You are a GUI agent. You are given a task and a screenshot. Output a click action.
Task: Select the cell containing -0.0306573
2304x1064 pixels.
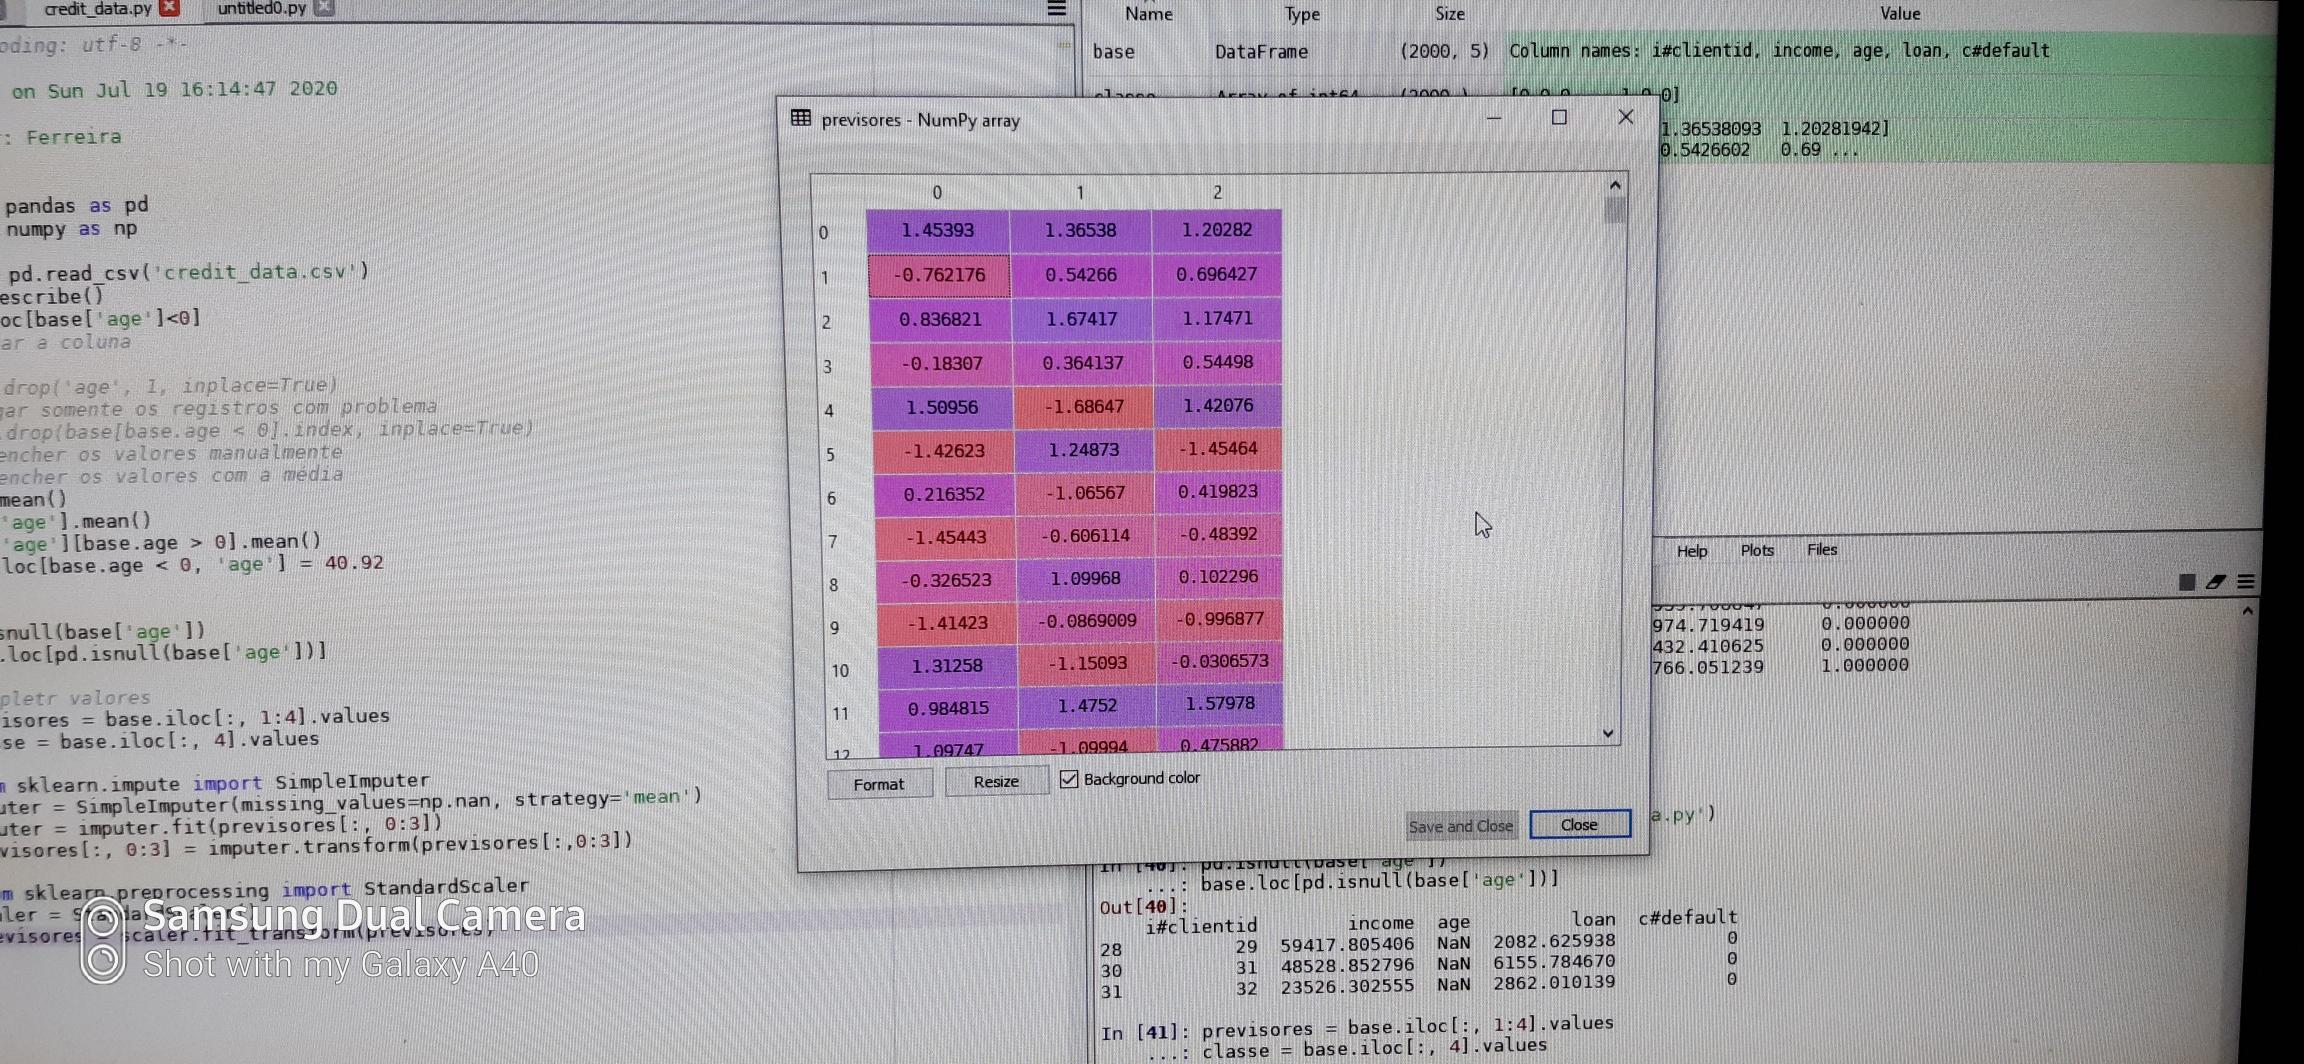point(1219,661)
